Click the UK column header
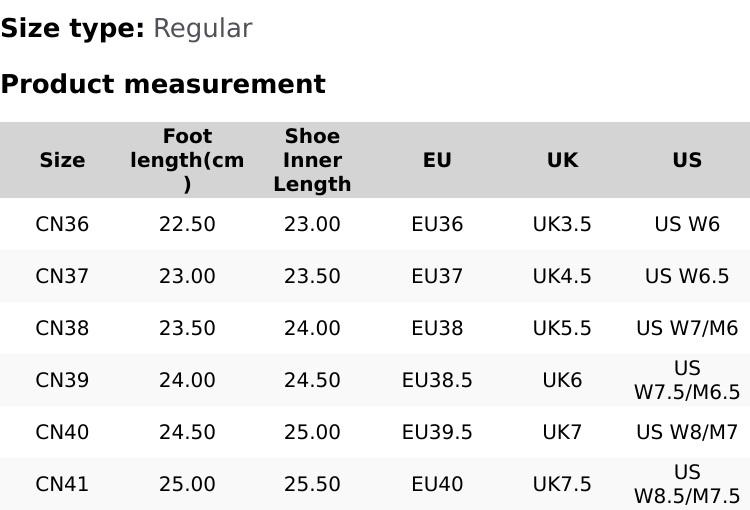Viewport: 750px width, 510px height. coord(562,160)
